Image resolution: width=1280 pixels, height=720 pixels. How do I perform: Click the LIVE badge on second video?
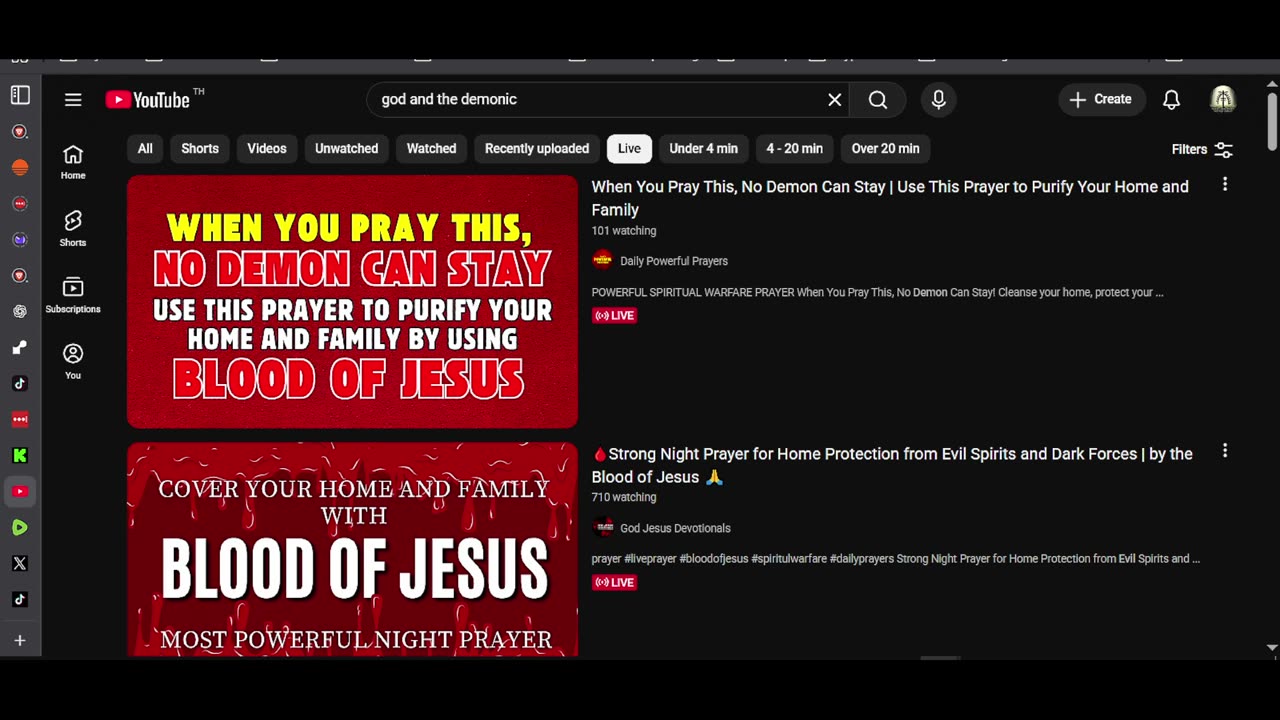[614, 582]
